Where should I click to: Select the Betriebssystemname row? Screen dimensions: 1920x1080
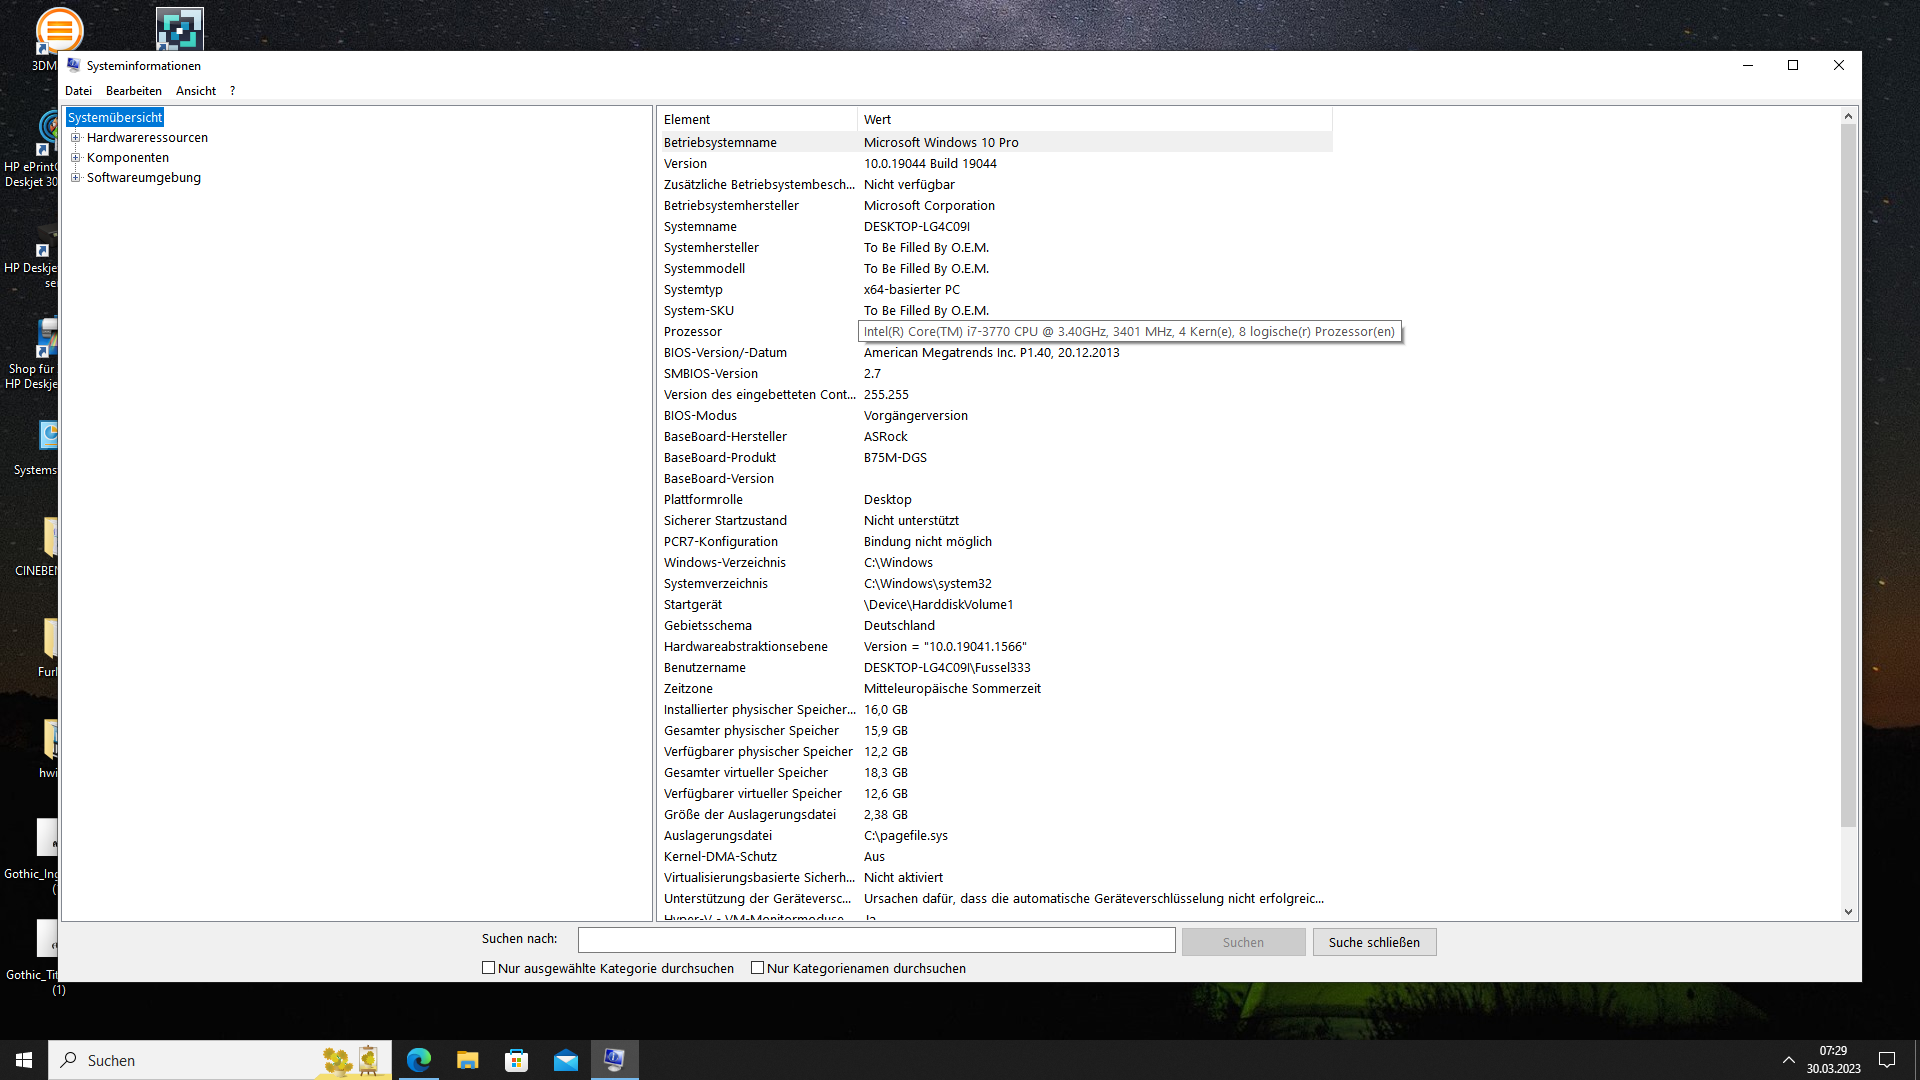coord(995,142)
